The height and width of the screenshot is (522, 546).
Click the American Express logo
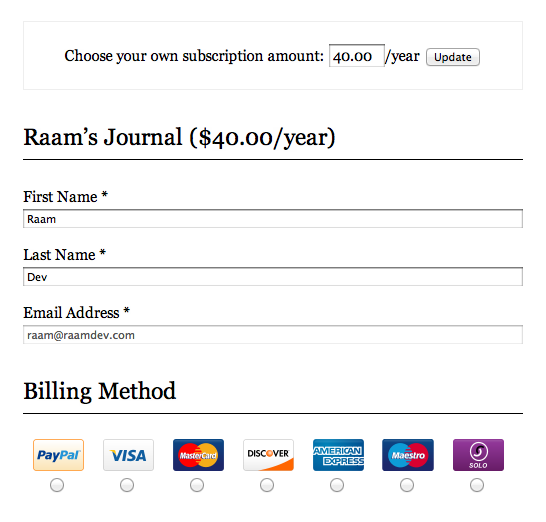click(x=338, y=455)
